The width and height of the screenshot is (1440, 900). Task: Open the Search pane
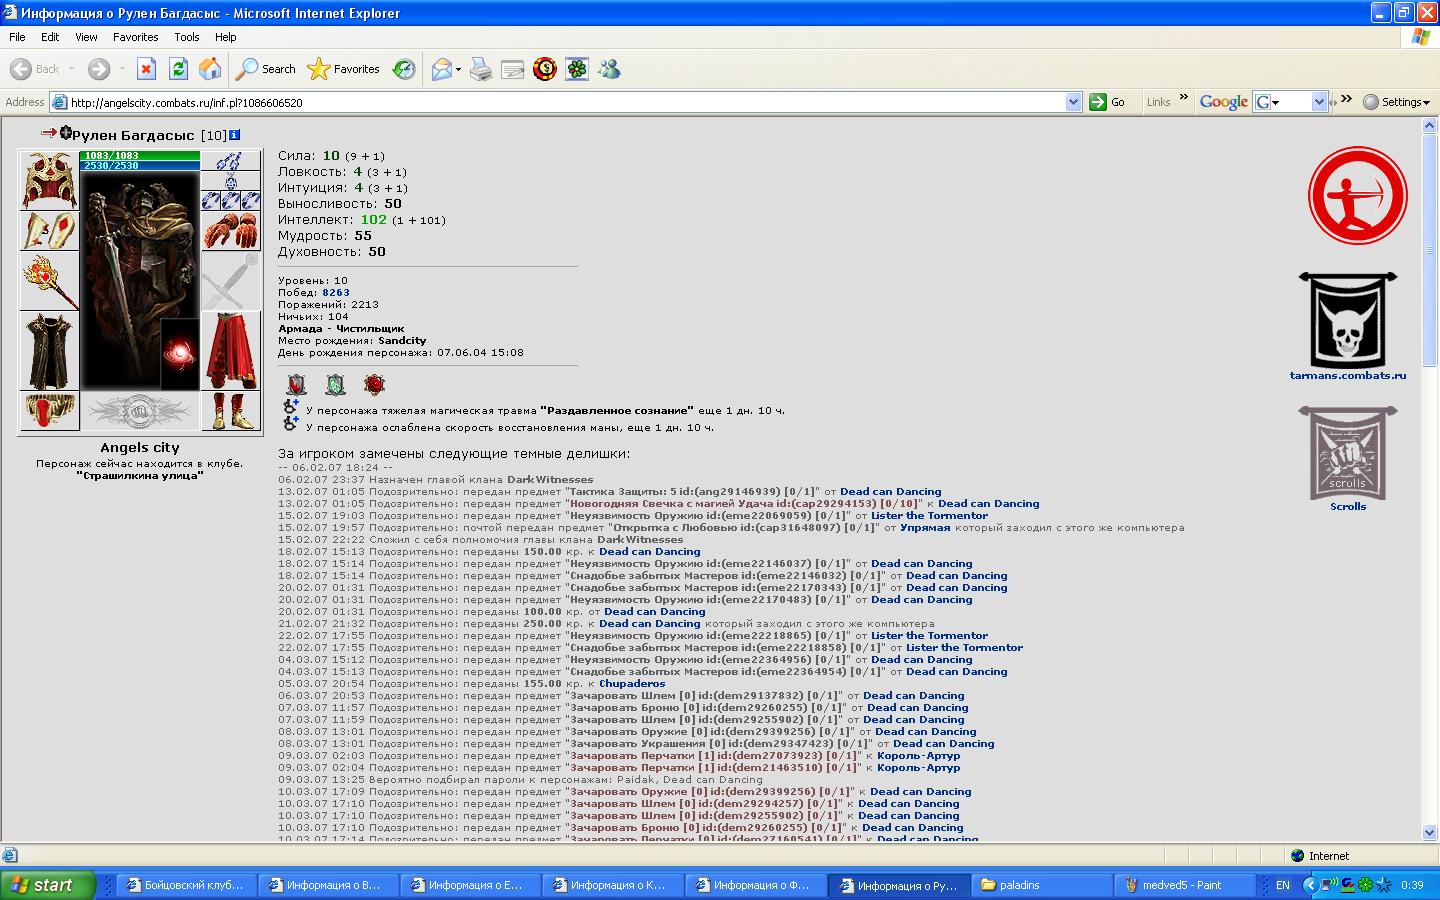pos(266,69)
